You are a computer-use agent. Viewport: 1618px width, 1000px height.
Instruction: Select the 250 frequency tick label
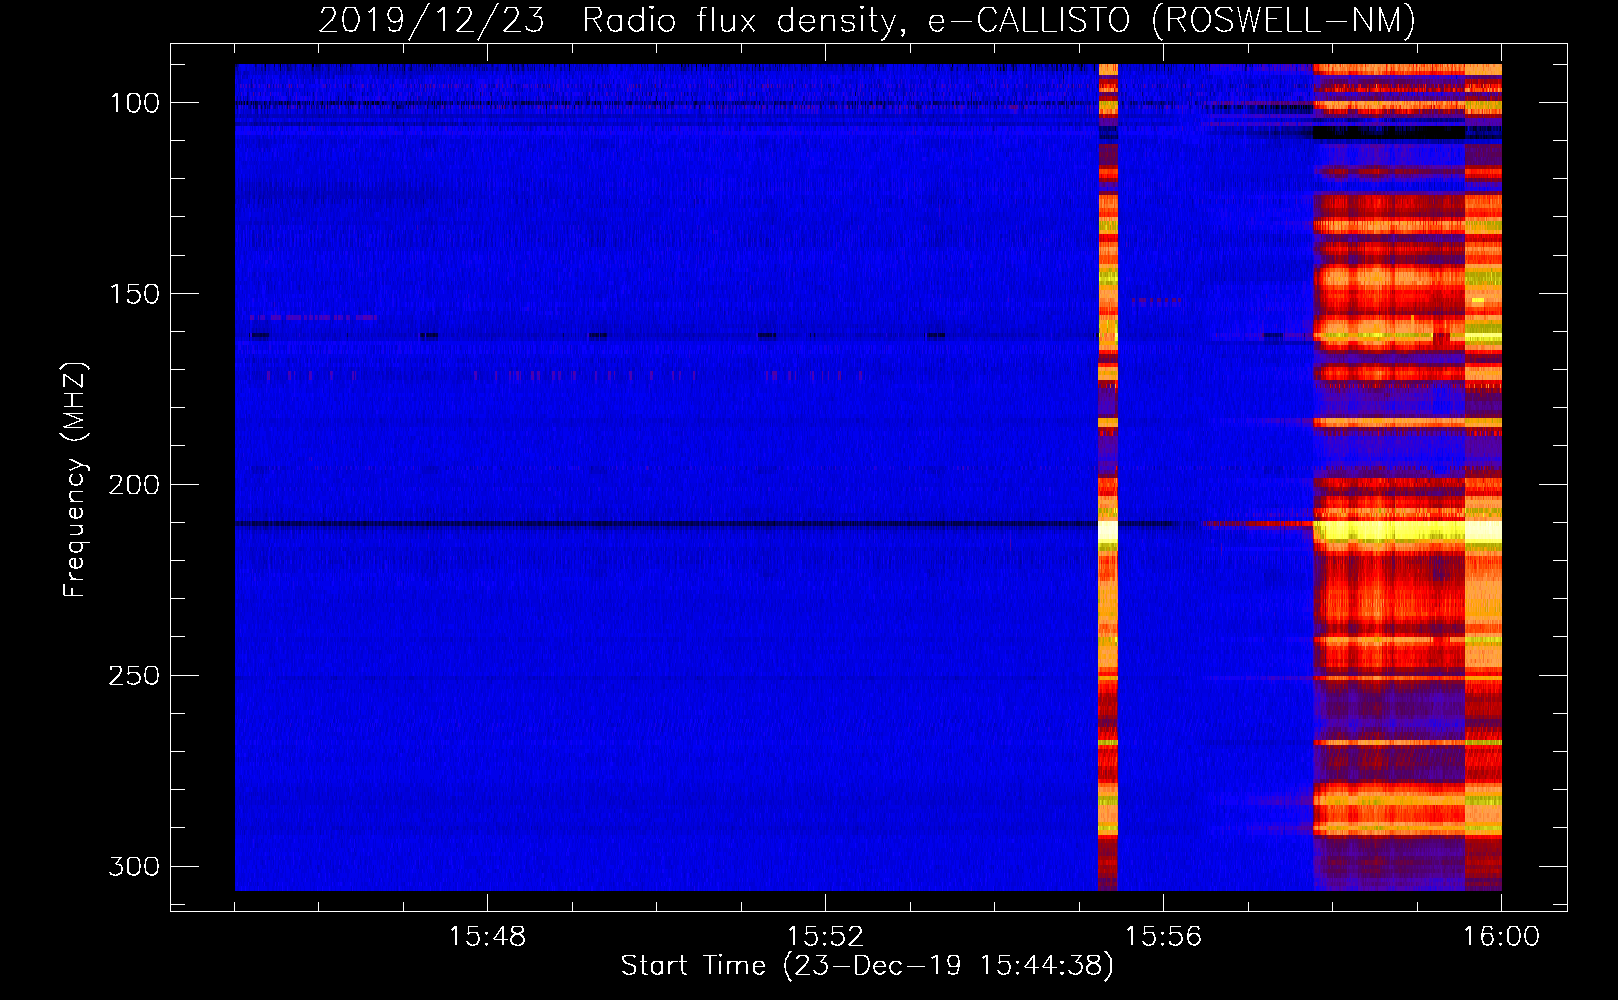pos(133,676)
